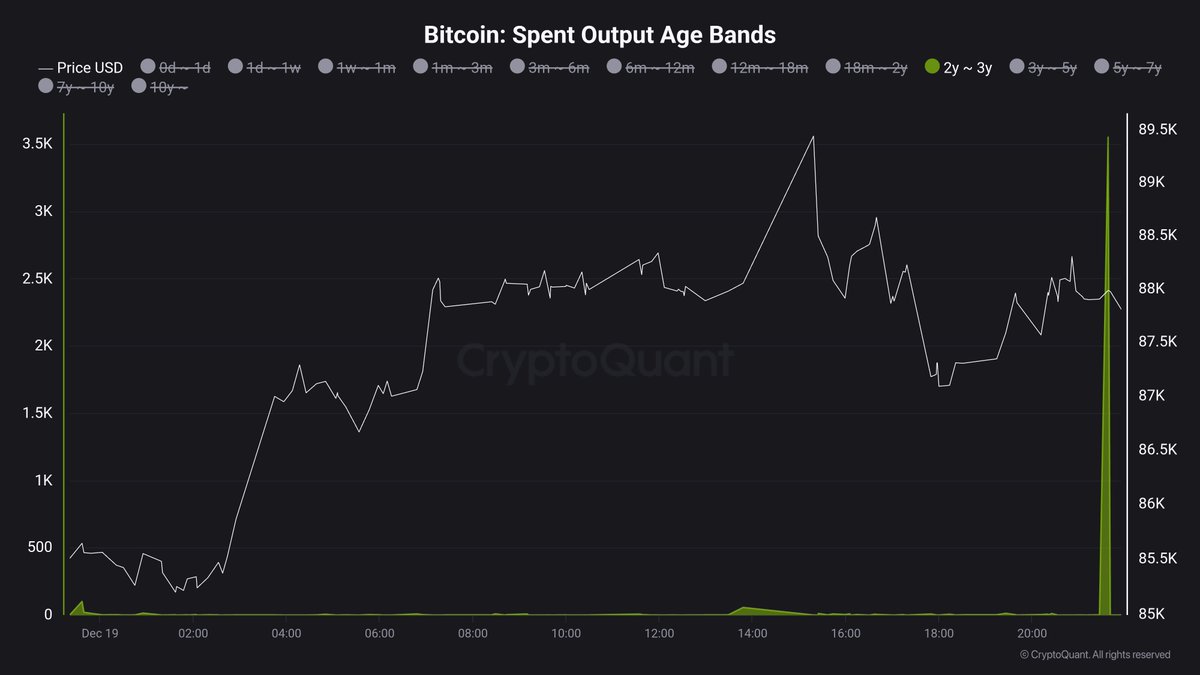The image size is (1200, 675).
Task: Click the Dec 19 date axis label
Action: [x=101, y=633]
